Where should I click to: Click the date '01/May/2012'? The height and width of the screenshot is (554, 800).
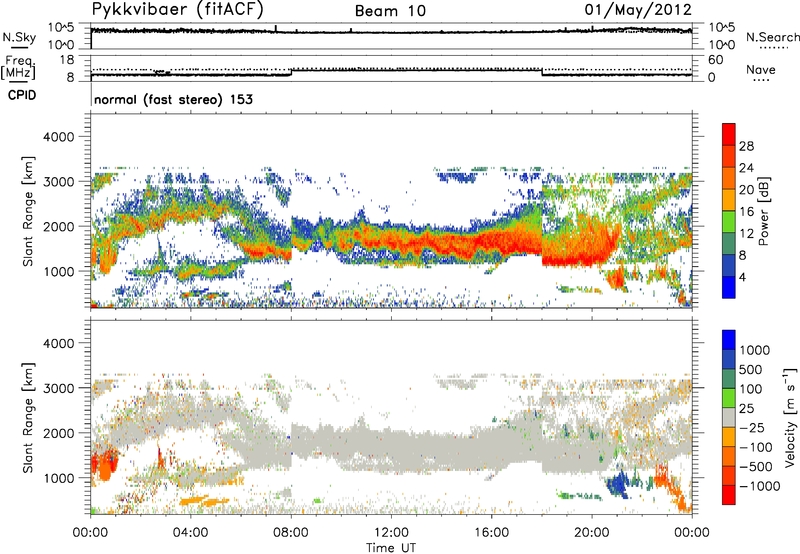point(638,10)
